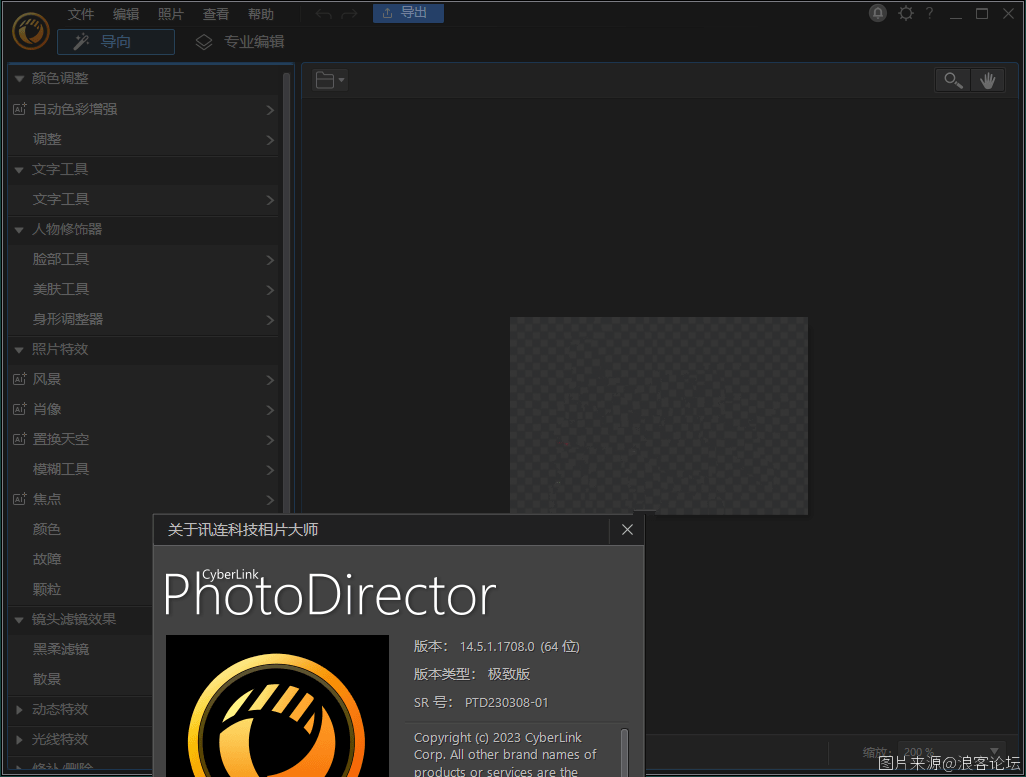The image size is (1026, 777).
Task: Click the zoom magnifier tool icon
Action: pos(953,81)
